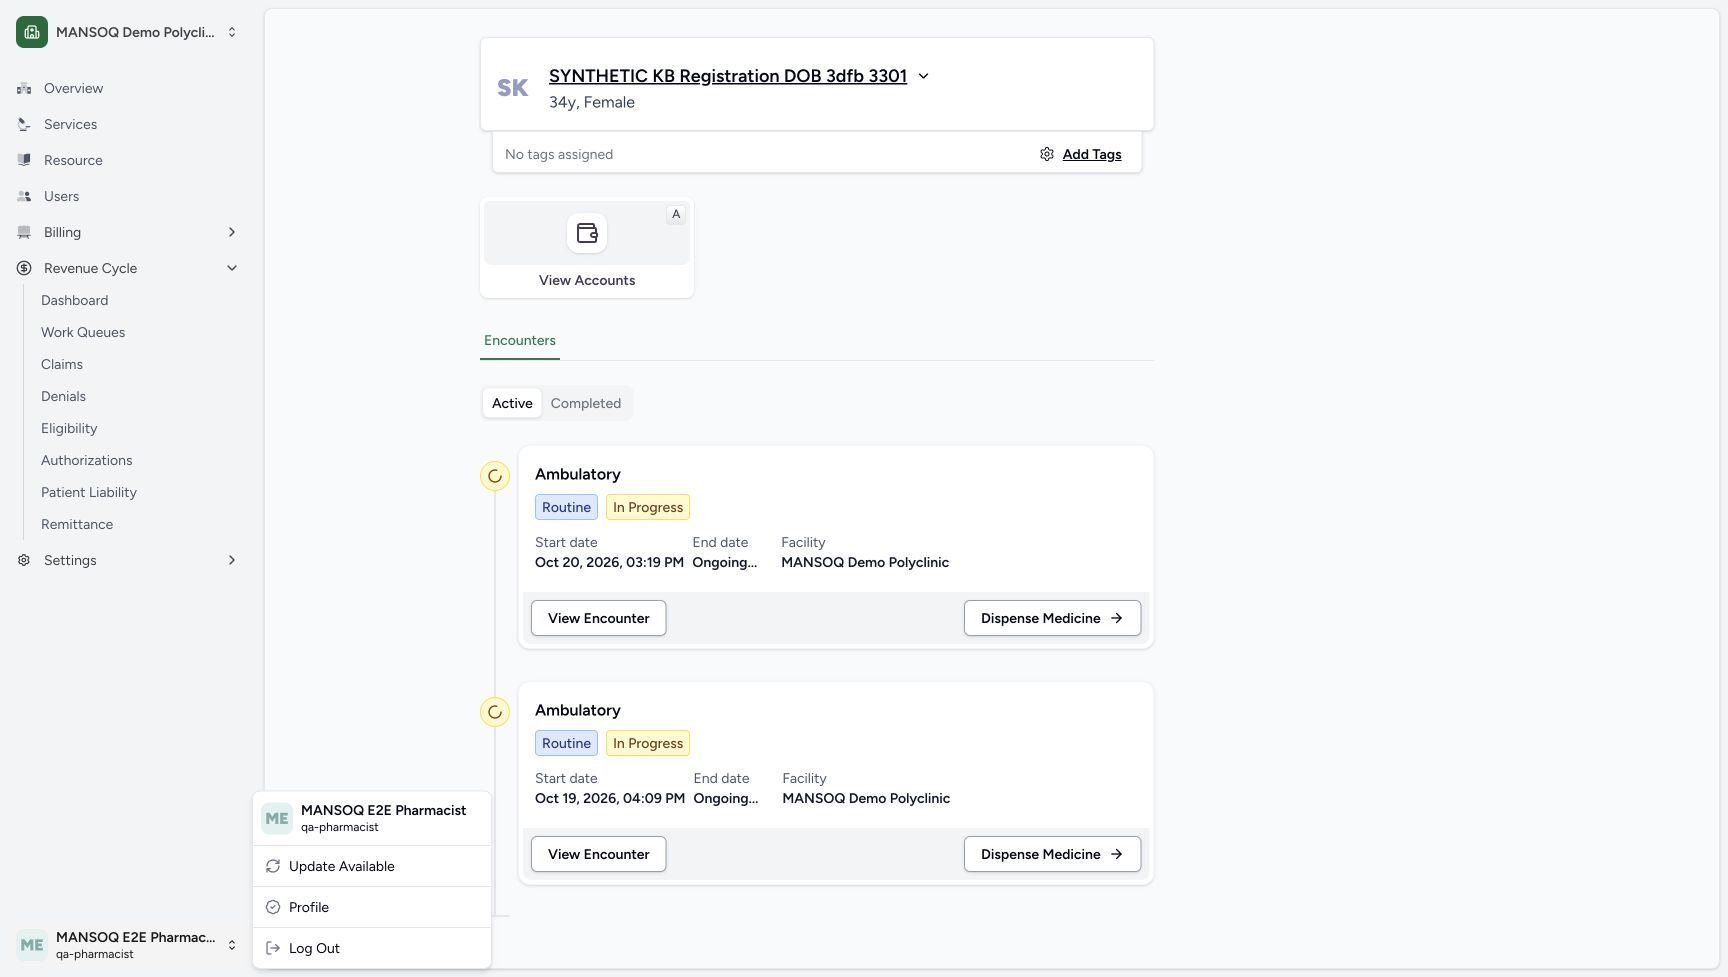Open the Encounters tab
Screen dimensions: 1728x977
click(520, 341)
